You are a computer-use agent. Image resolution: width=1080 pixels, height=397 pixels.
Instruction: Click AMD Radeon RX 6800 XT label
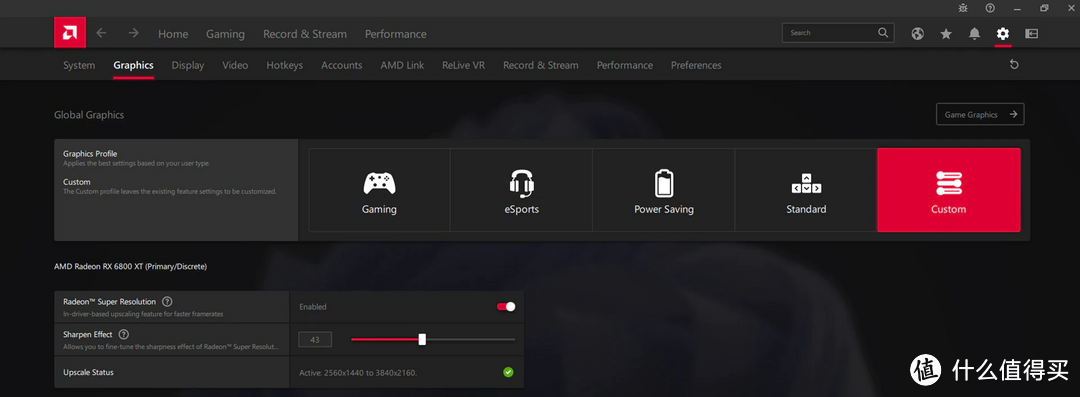coord(131,266)
